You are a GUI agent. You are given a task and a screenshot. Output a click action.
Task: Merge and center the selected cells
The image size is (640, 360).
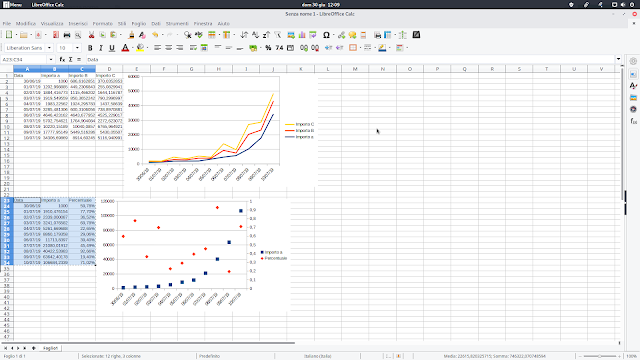204,48
